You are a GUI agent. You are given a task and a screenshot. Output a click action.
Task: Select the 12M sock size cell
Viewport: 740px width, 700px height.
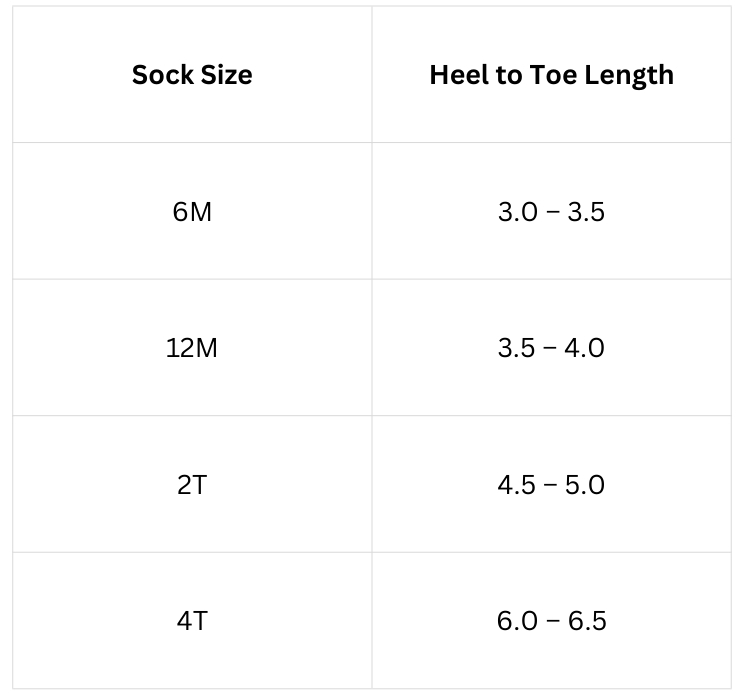click(x=192, y=348)
